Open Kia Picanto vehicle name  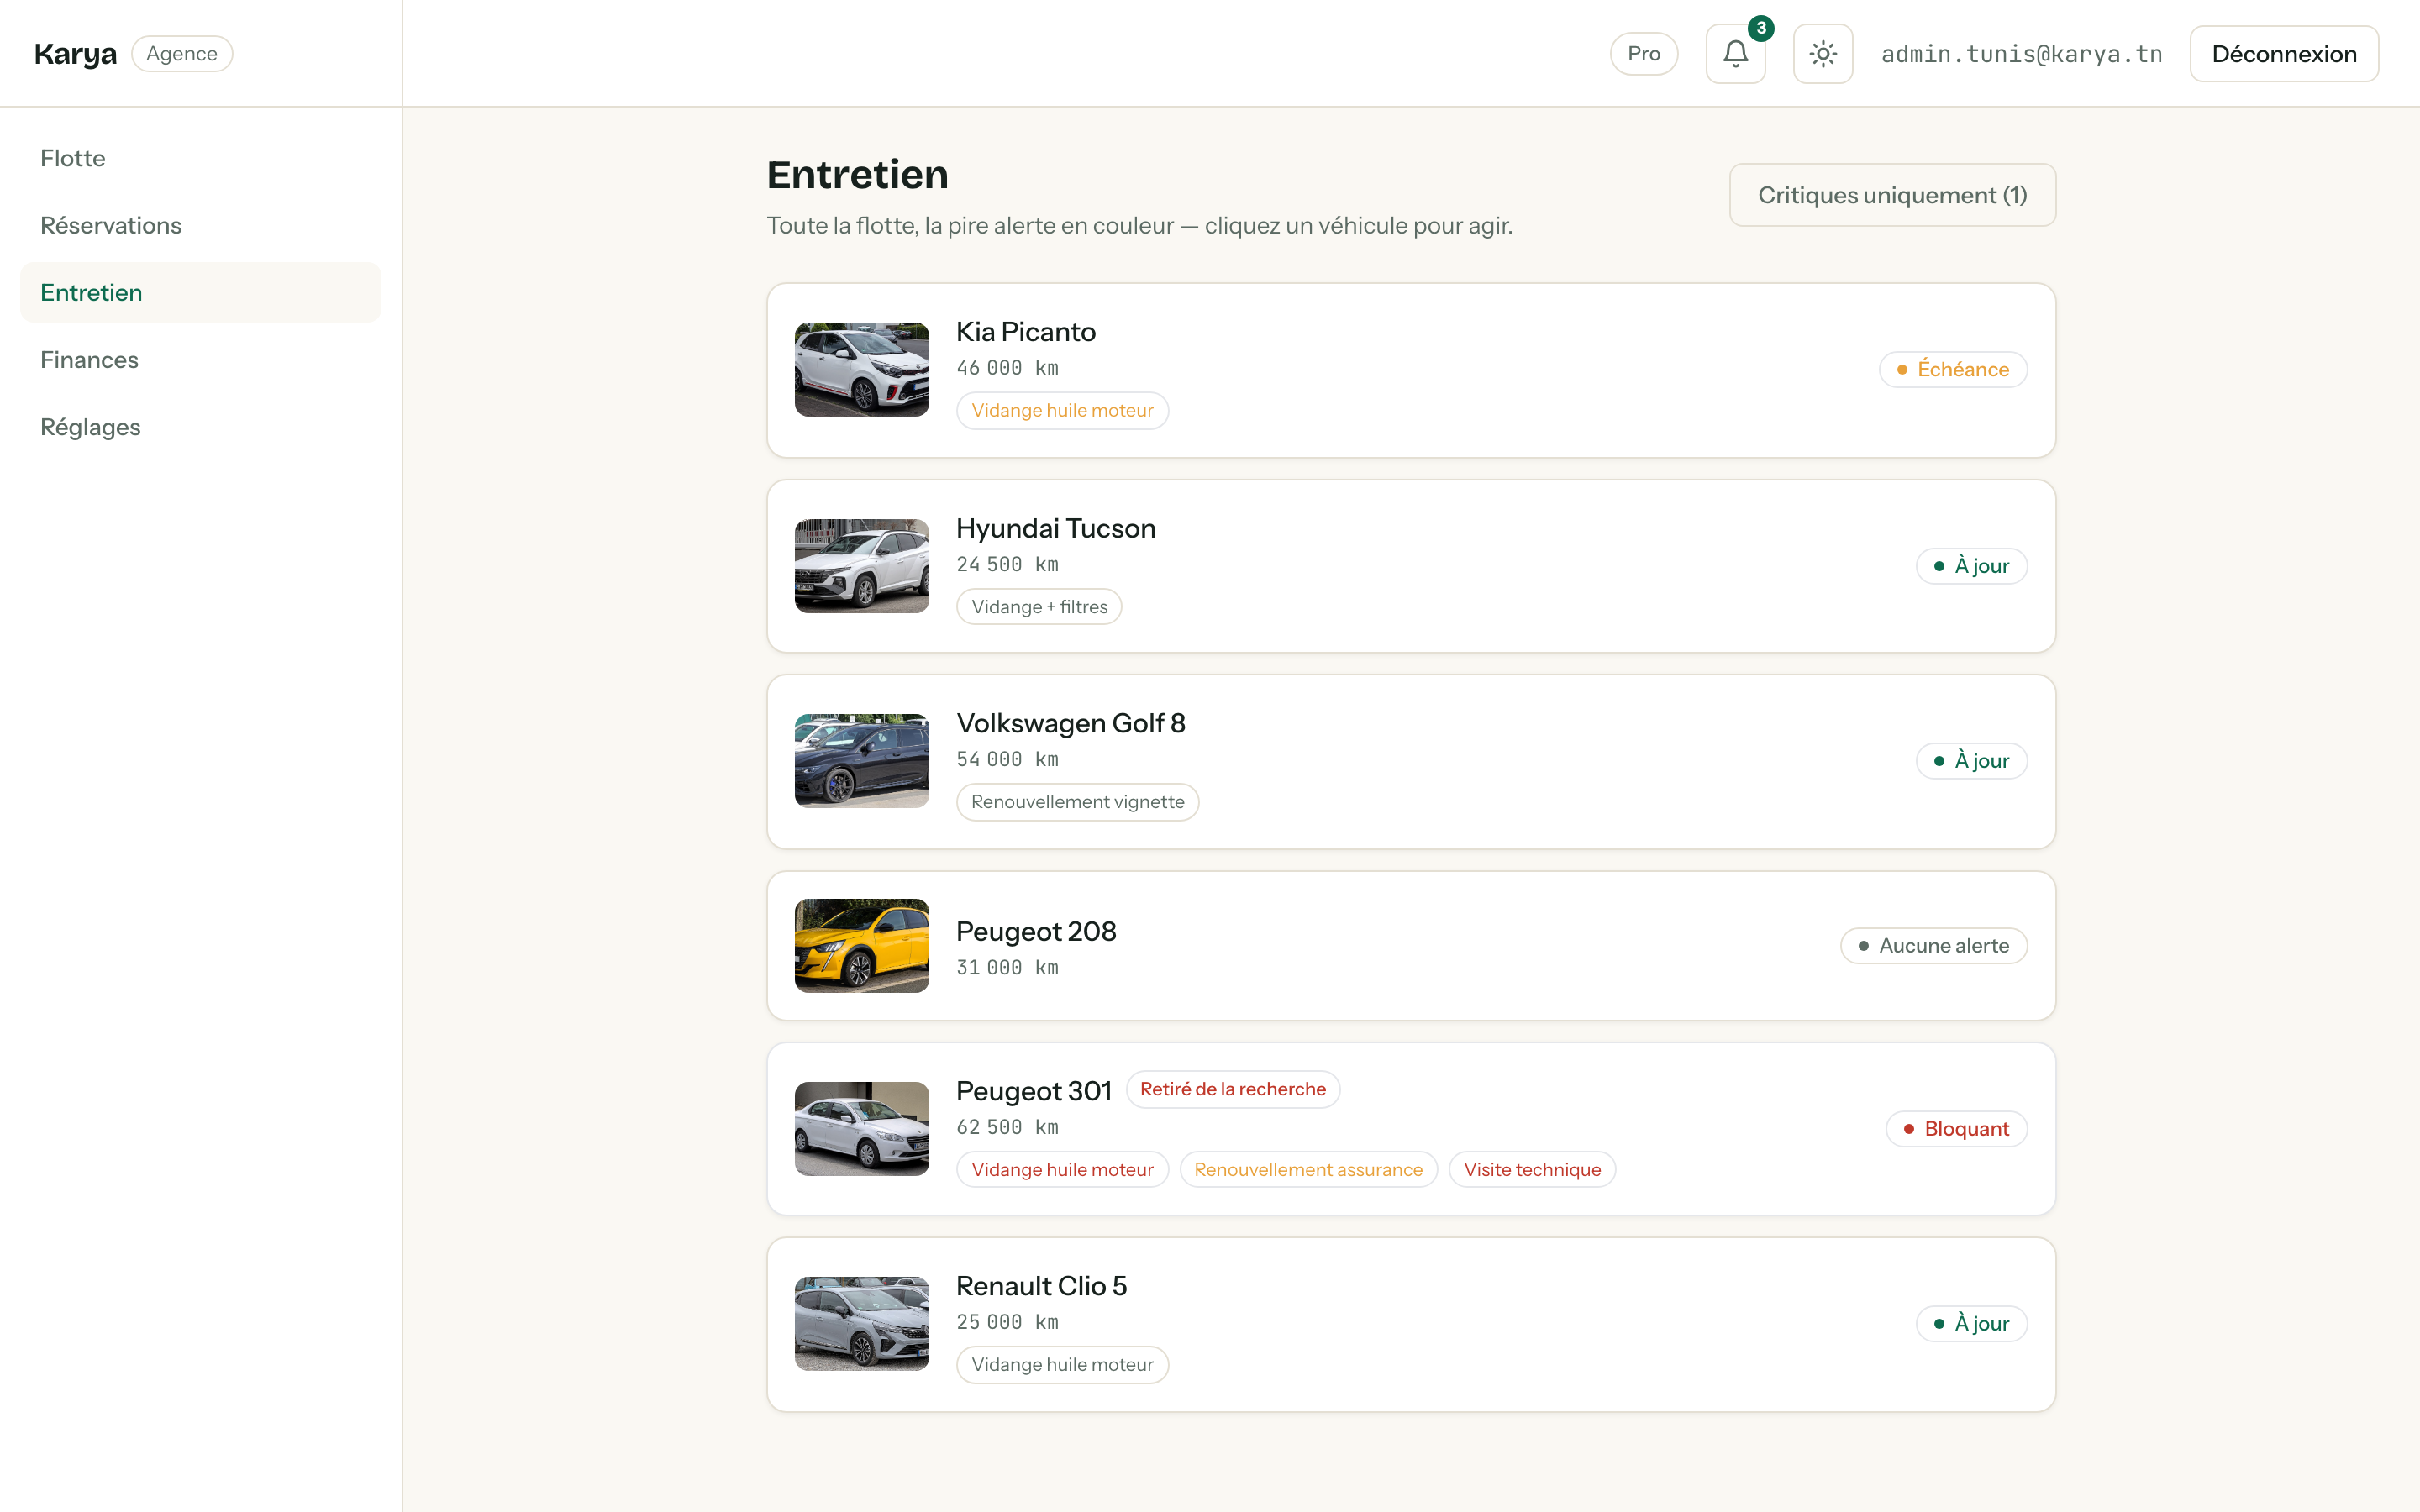(x=1025, y=332)
